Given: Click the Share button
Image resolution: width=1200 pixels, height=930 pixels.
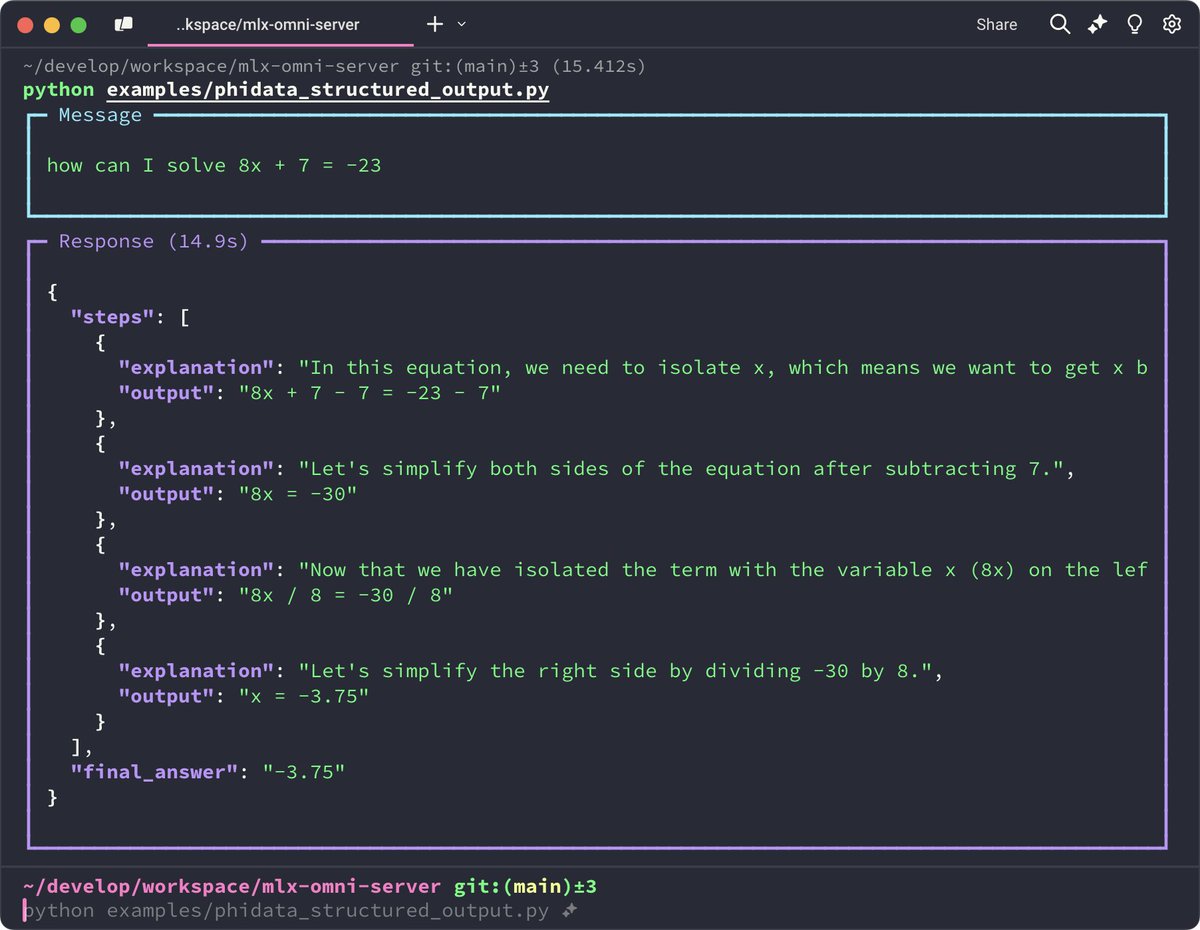Looking at the screenshot, I should pos(997,25).
